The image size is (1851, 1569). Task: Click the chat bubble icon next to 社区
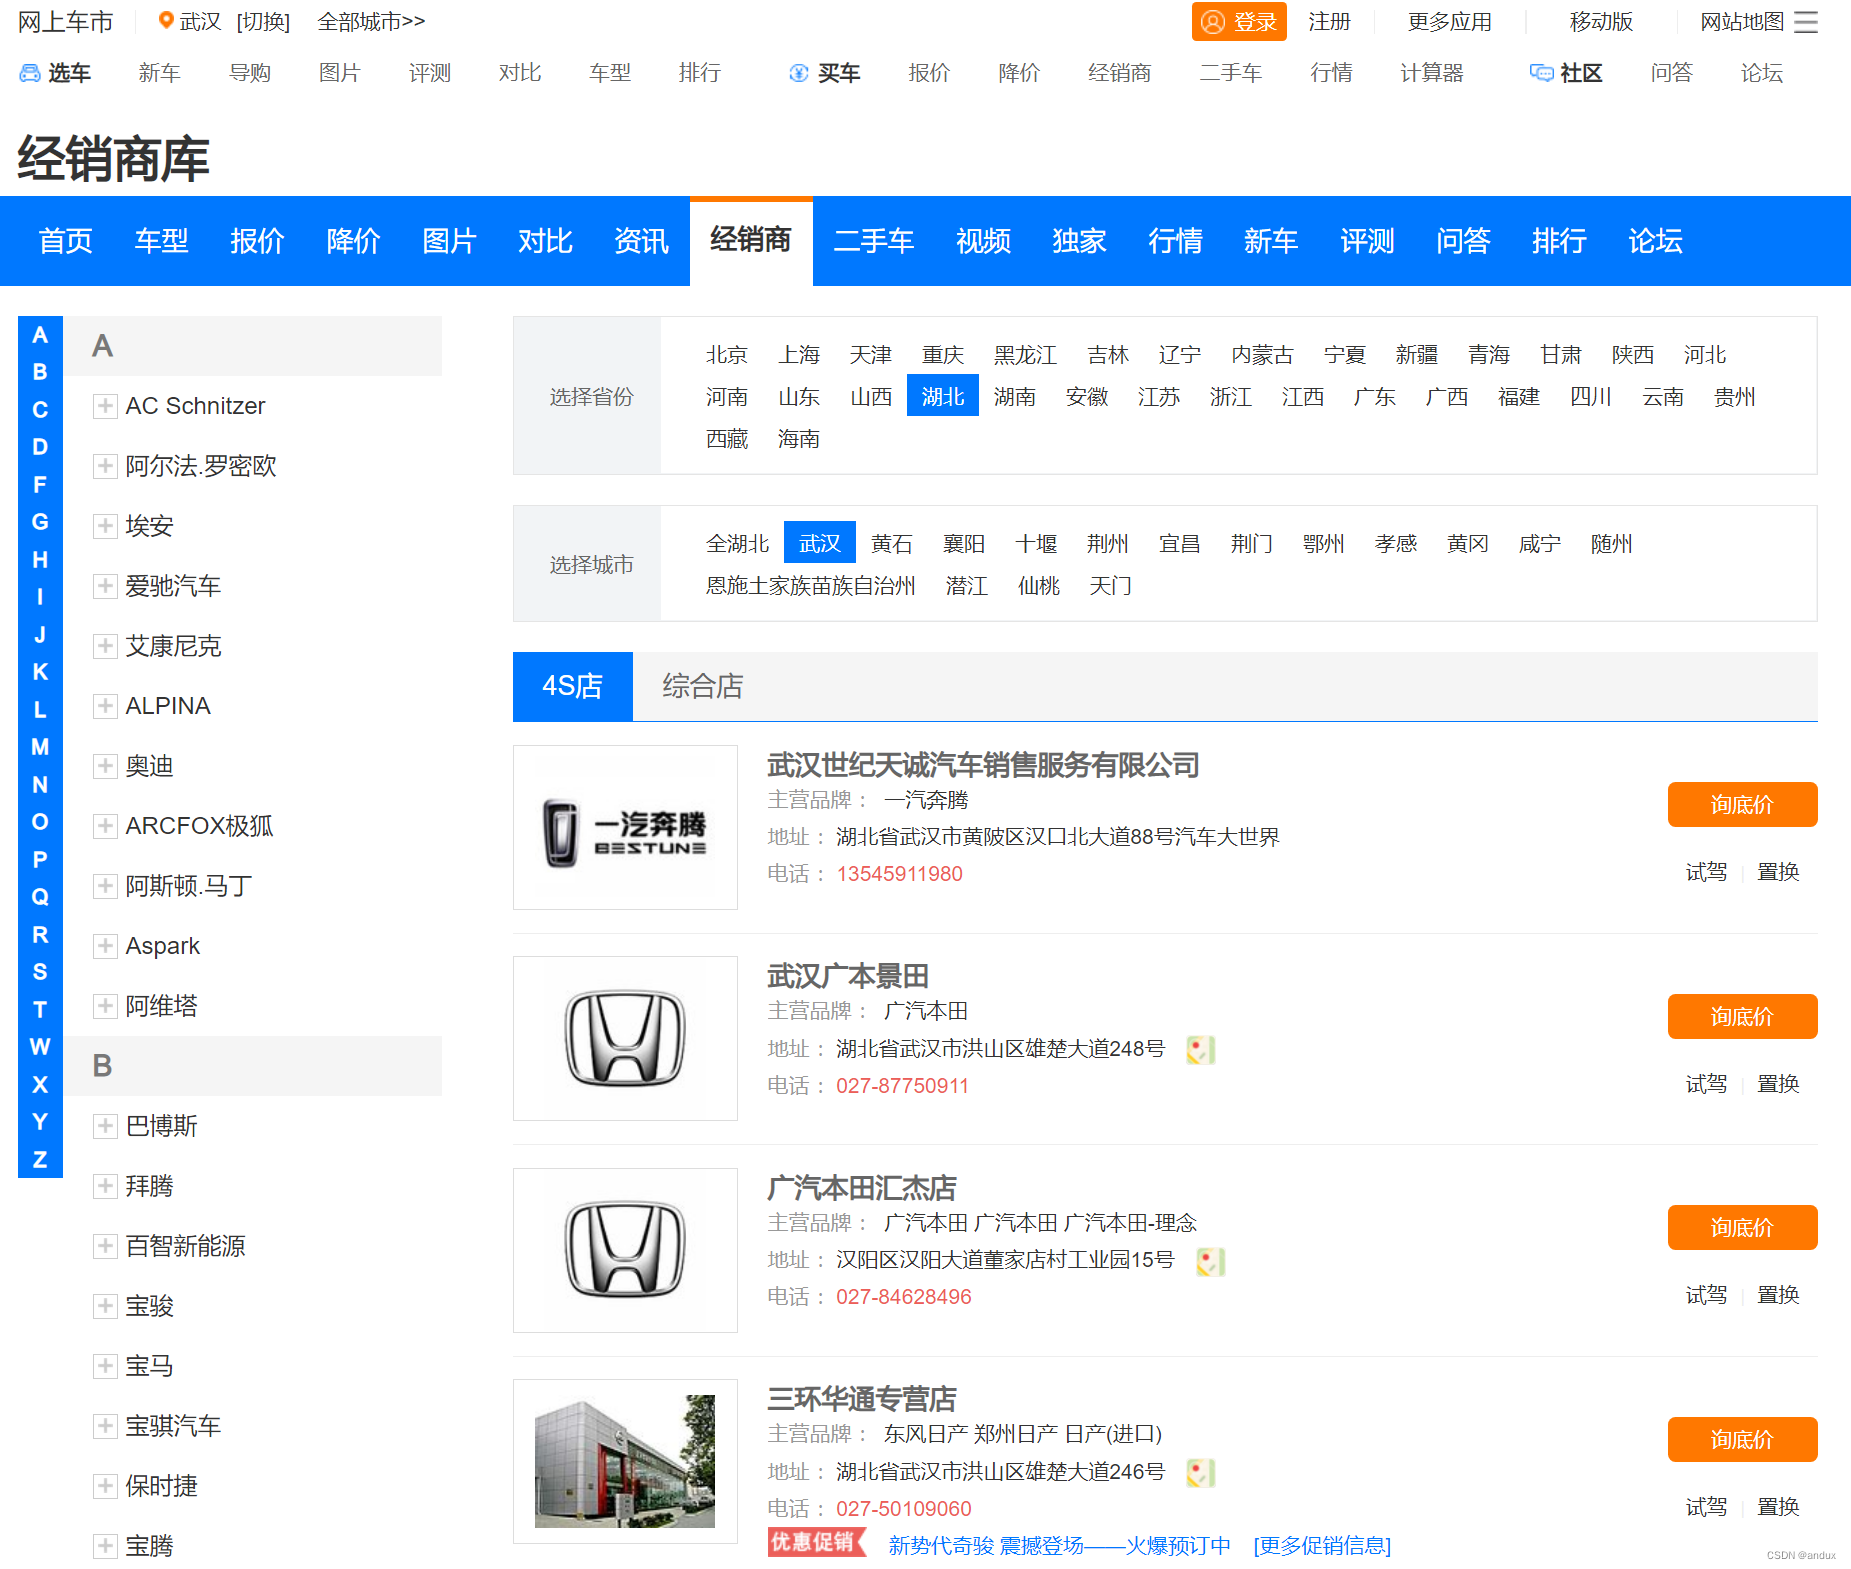tap(1541, 73)
